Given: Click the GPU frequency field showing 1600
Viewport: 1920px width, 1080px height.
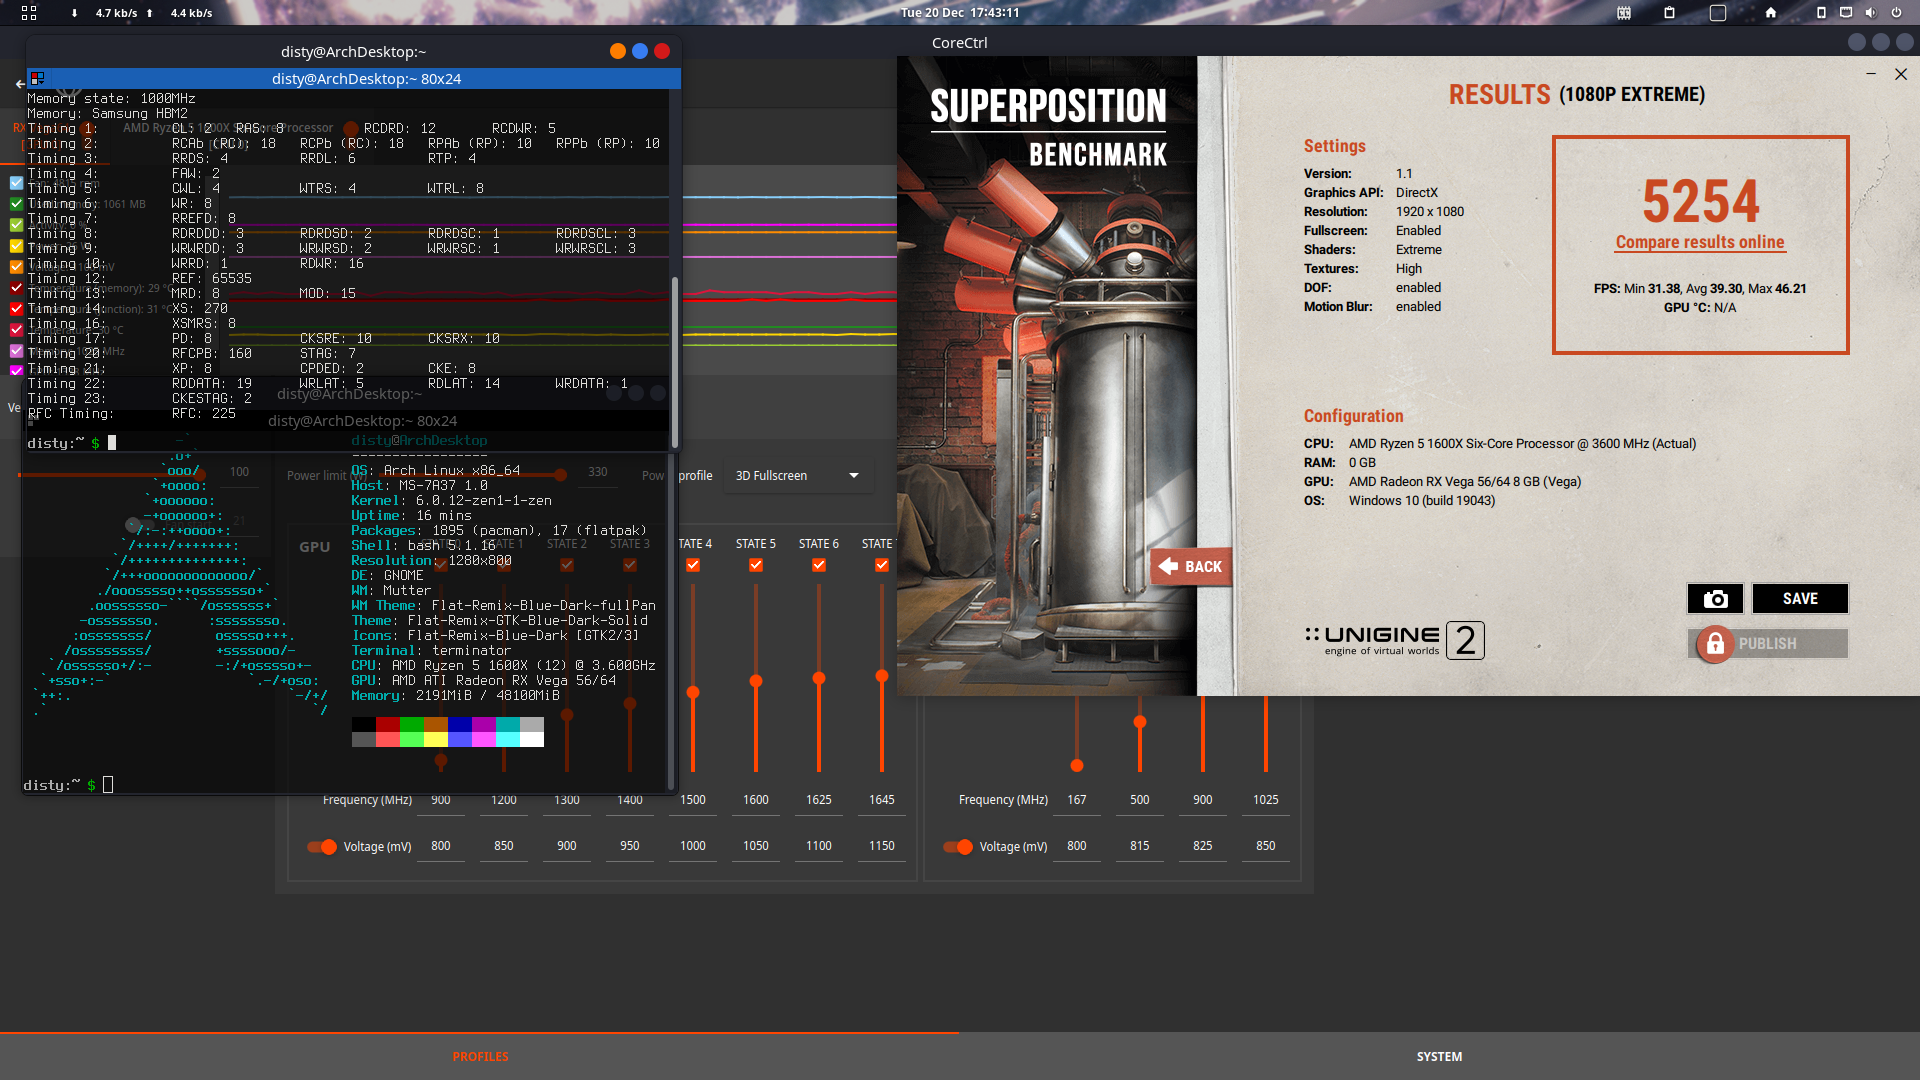Looking at the screenshot, I should point(756,800).
